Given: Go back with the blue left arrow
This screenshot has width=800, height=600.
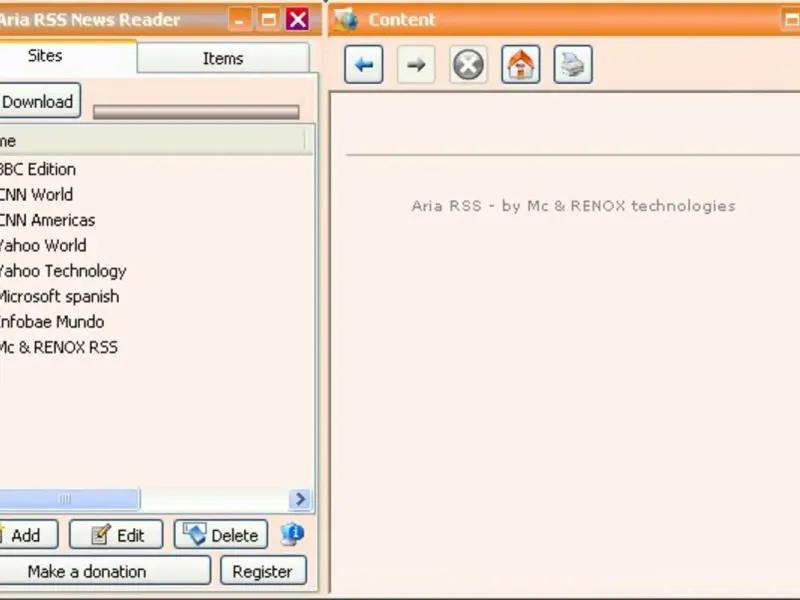Looking at the screenshot, I should click(364, 64).
